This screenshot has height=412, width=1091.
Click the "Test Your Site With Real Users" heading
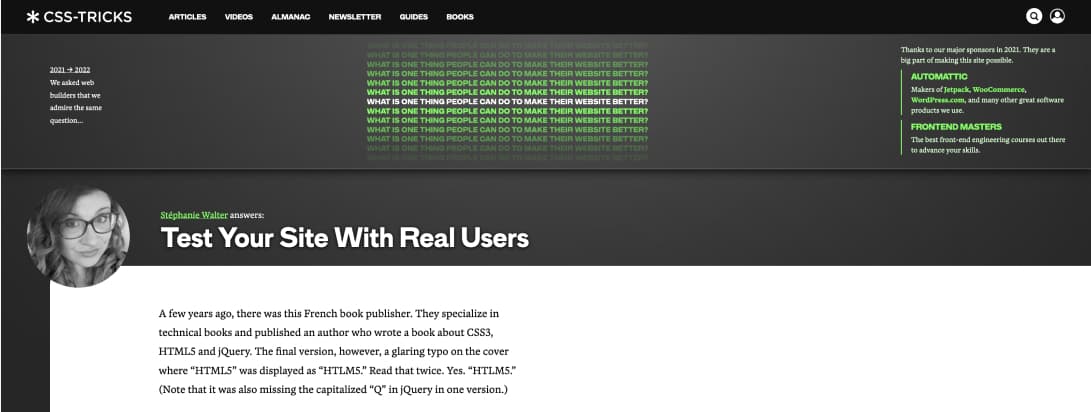point(345,238)
